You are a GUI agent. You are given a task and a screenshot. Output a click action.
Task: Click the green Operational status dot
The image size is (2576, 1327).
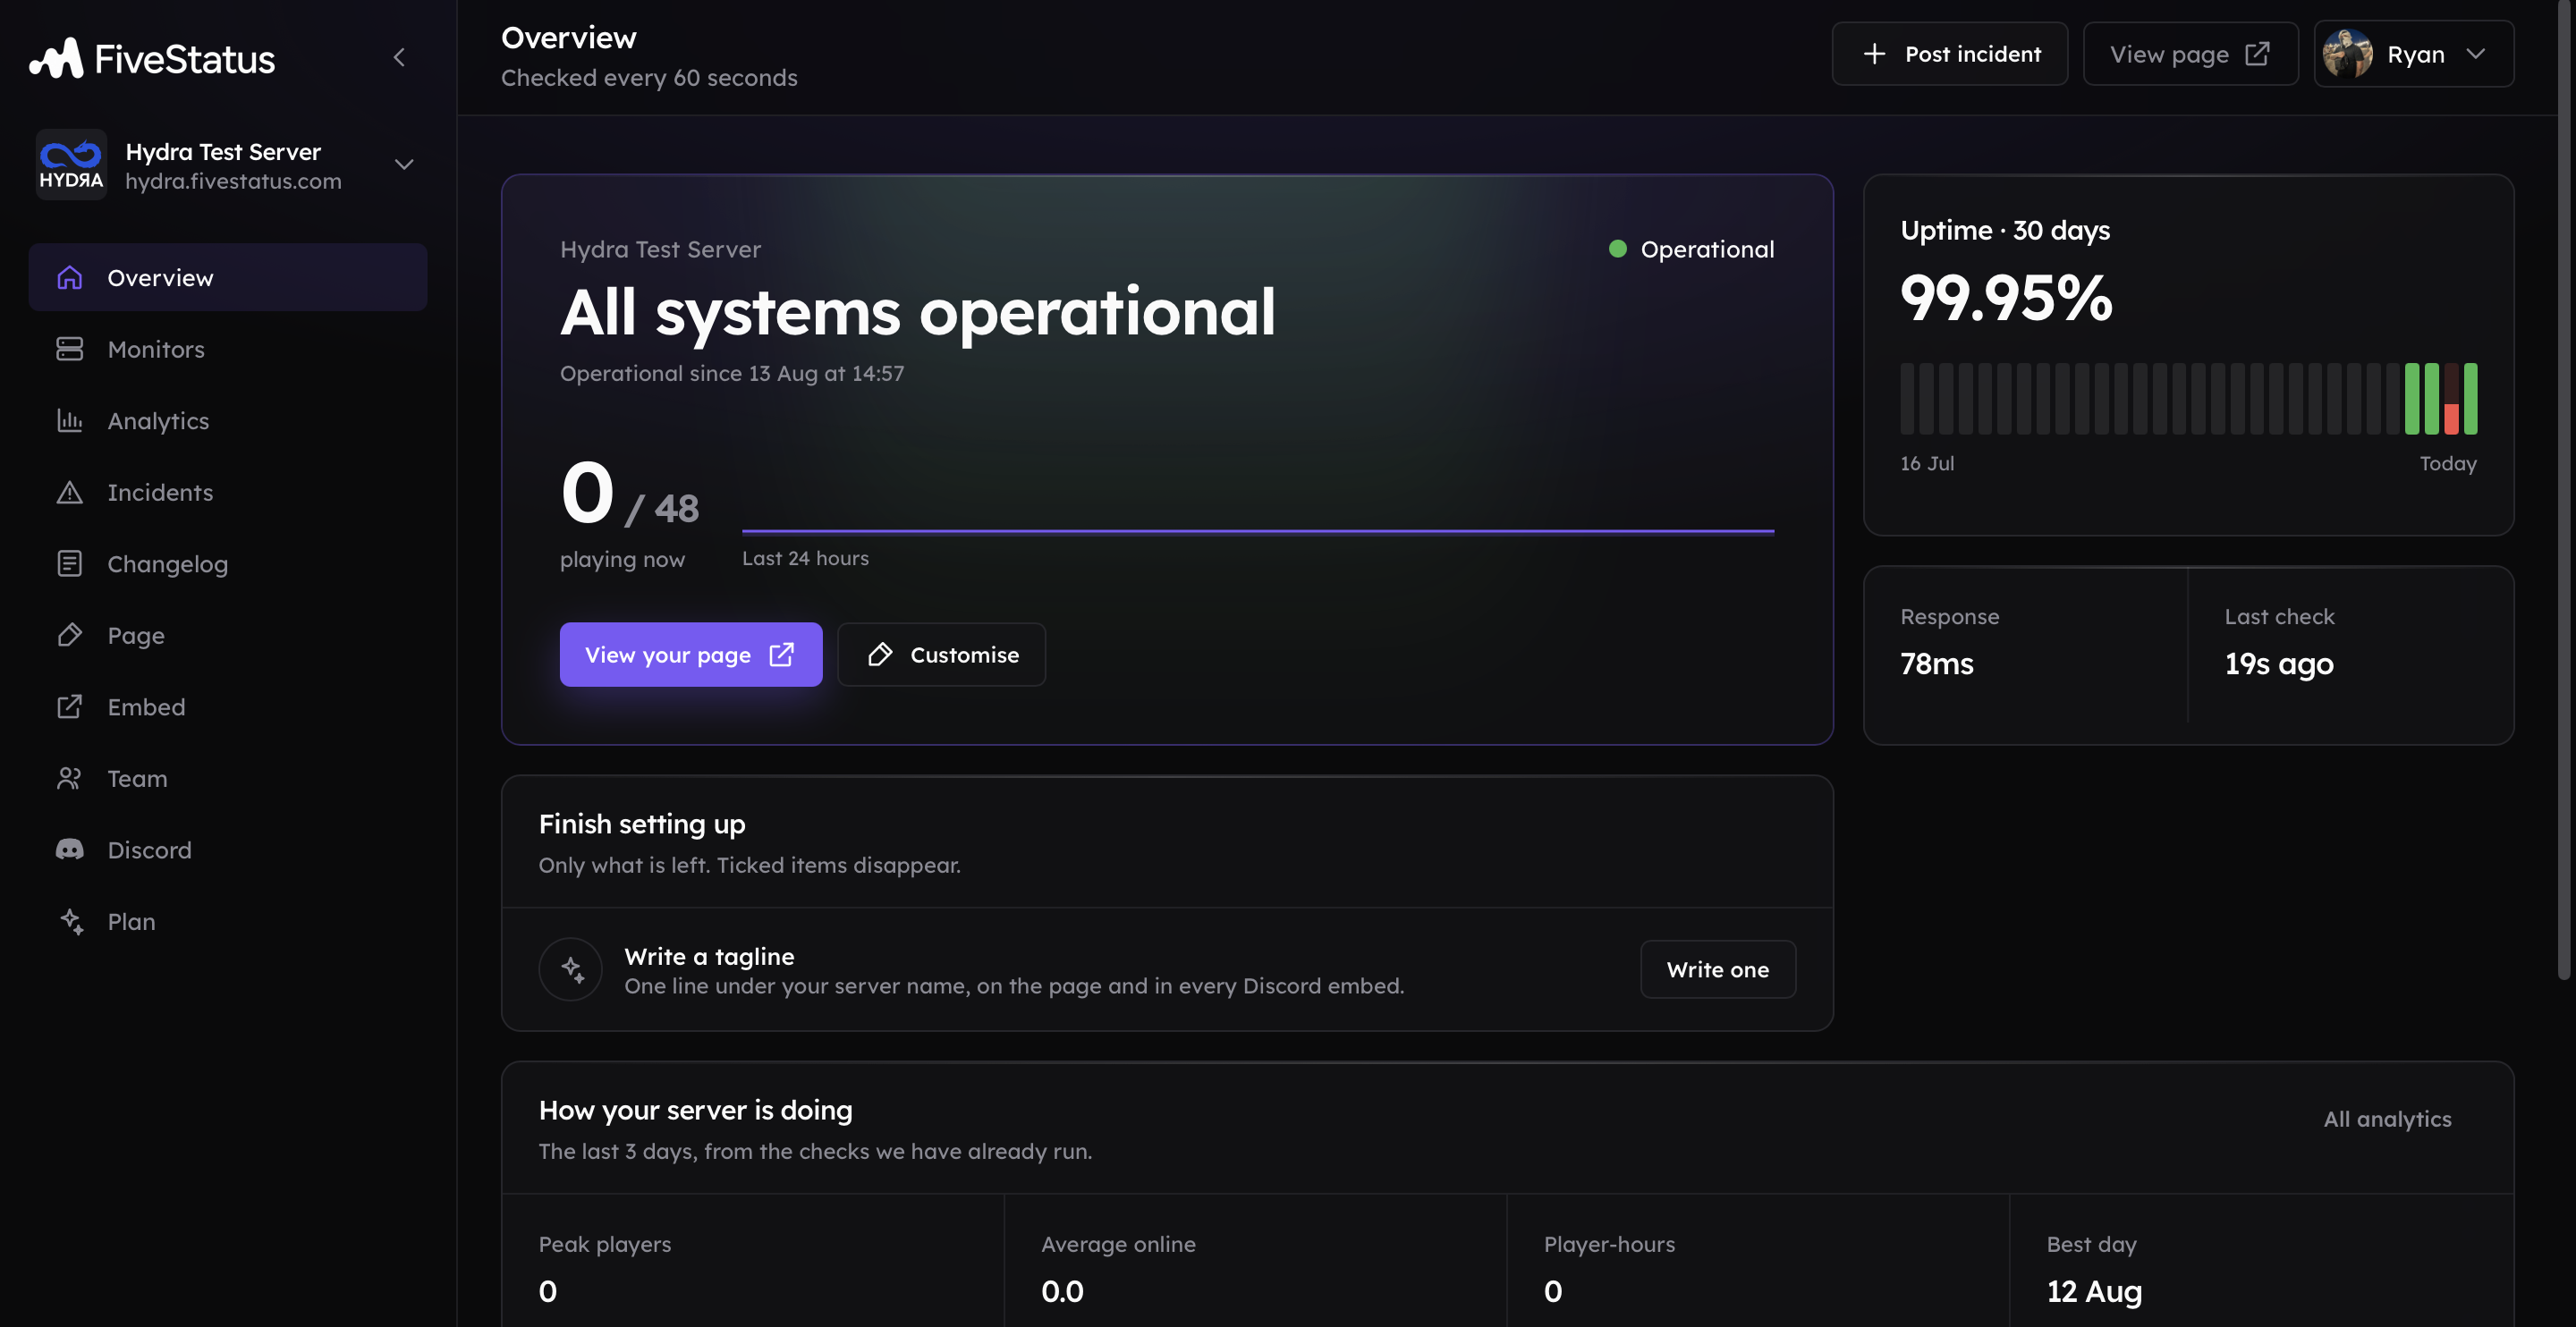(1617, 249)
